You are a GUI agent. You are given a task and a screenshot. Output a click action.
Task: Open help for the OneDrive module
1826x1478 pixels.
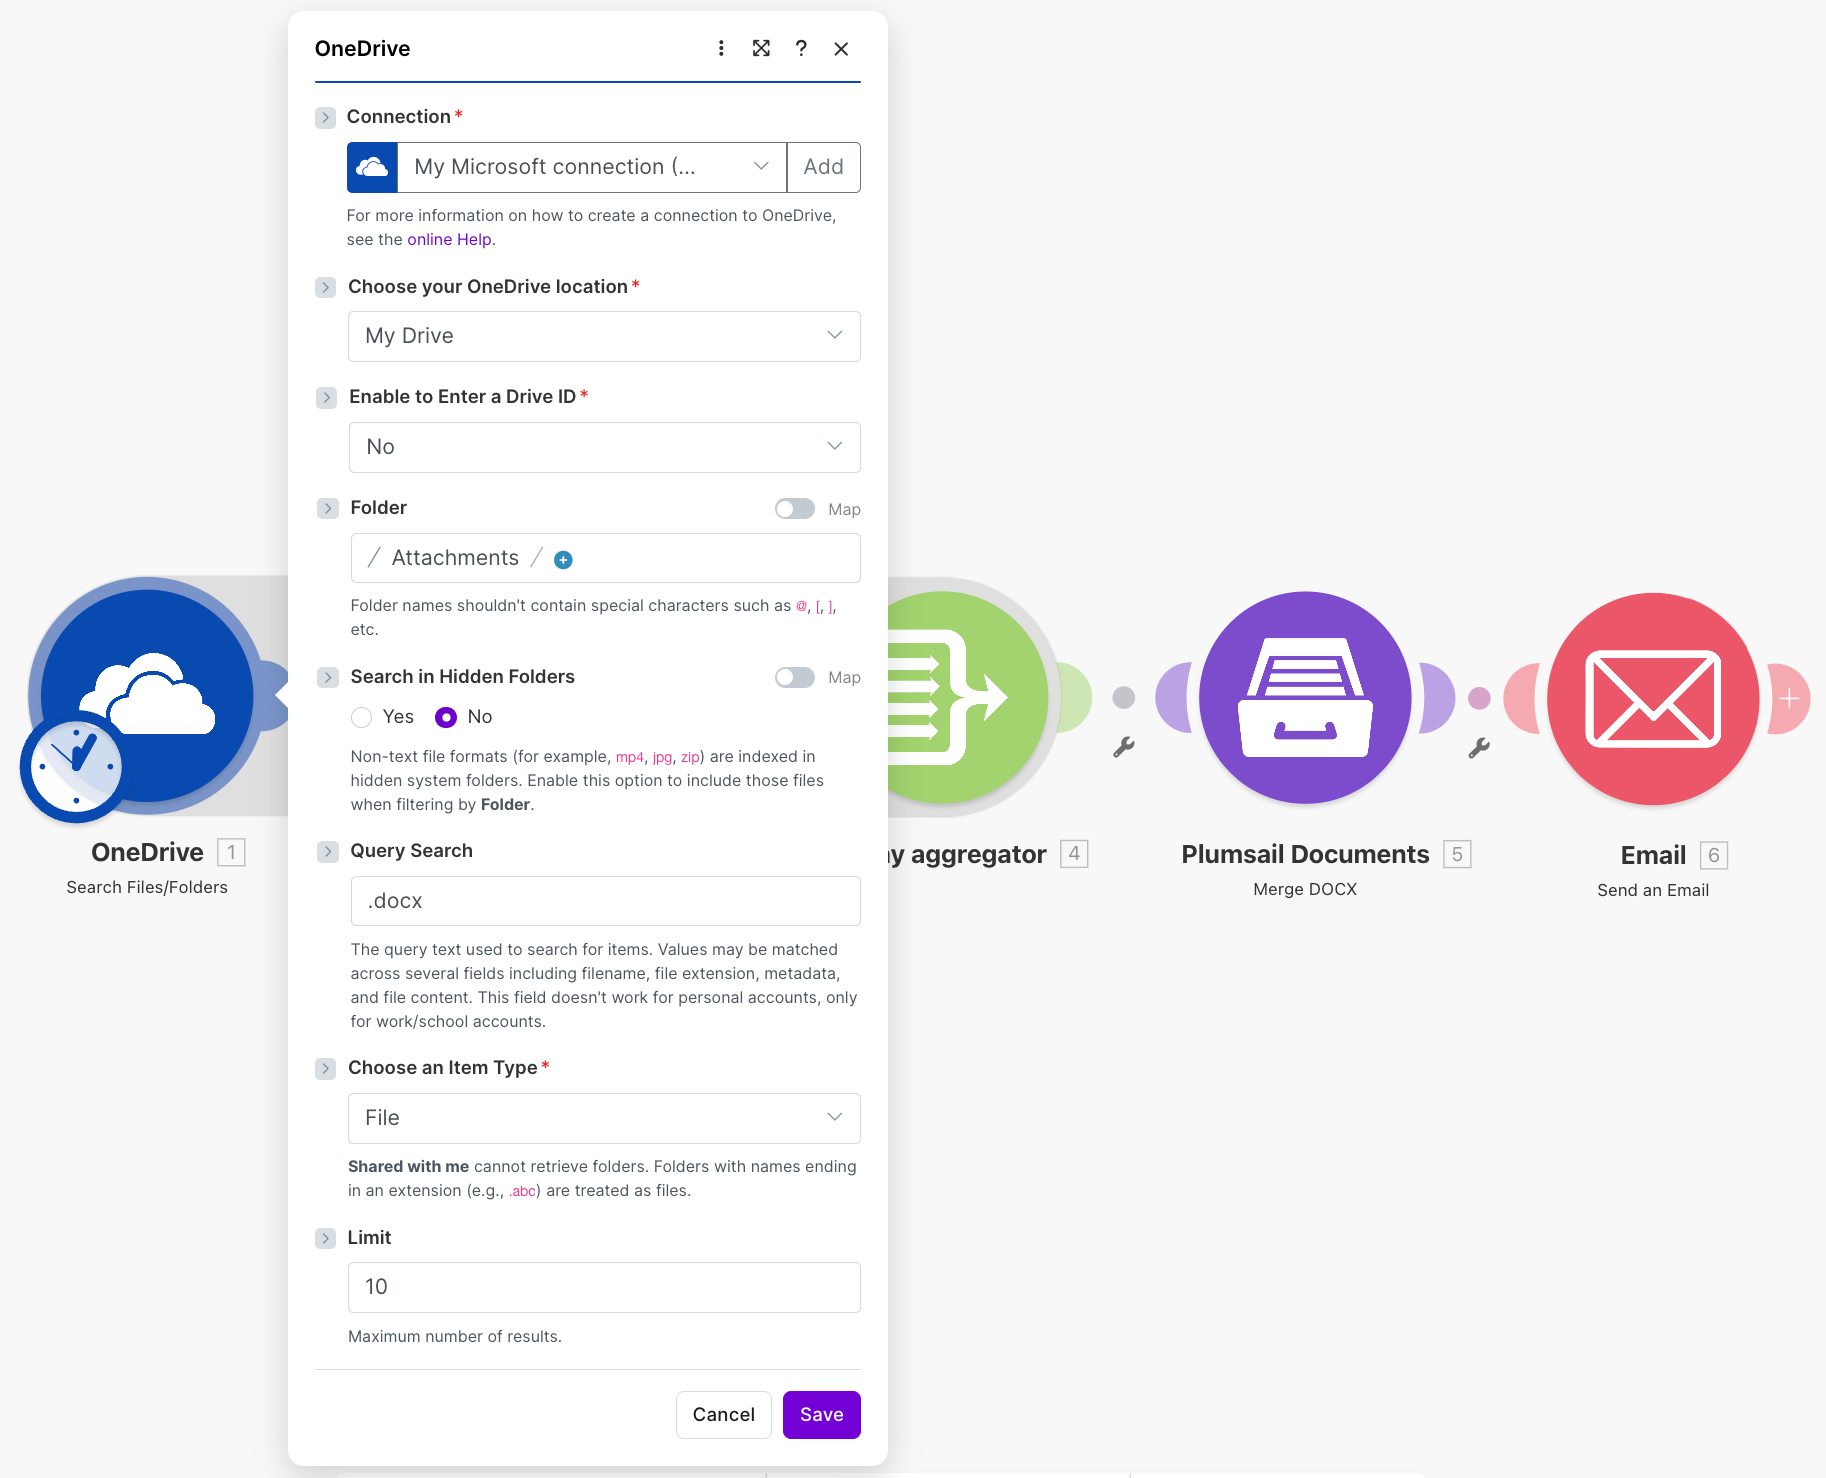point(801,48)
